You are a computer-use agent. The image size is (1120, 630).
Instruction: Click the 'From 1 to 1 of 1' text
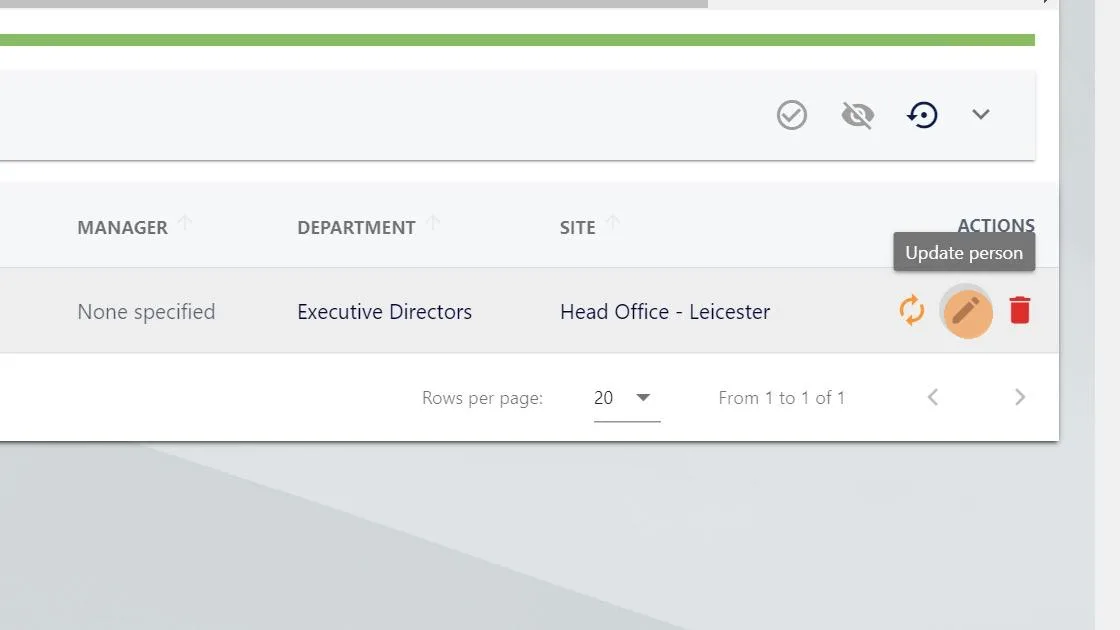[x=781, y=398]
